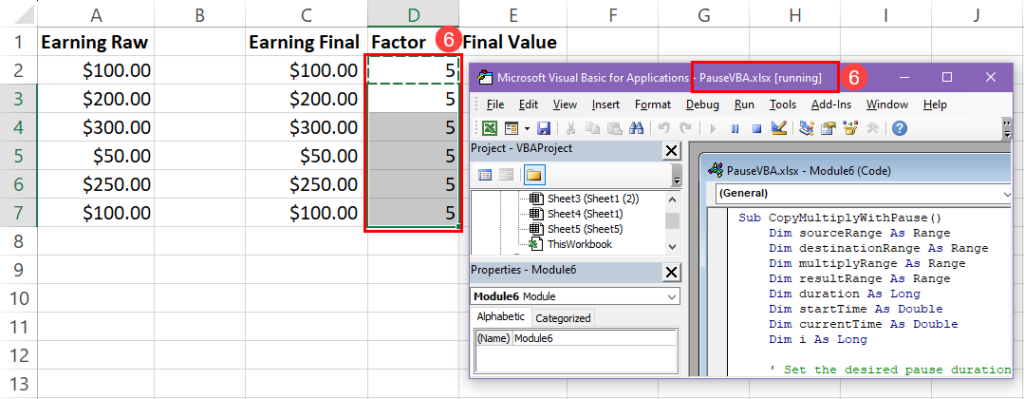Select Sheet4 (Sheet1) in project tree
This screenshot has width=1024, height=399.
(585, 214)
